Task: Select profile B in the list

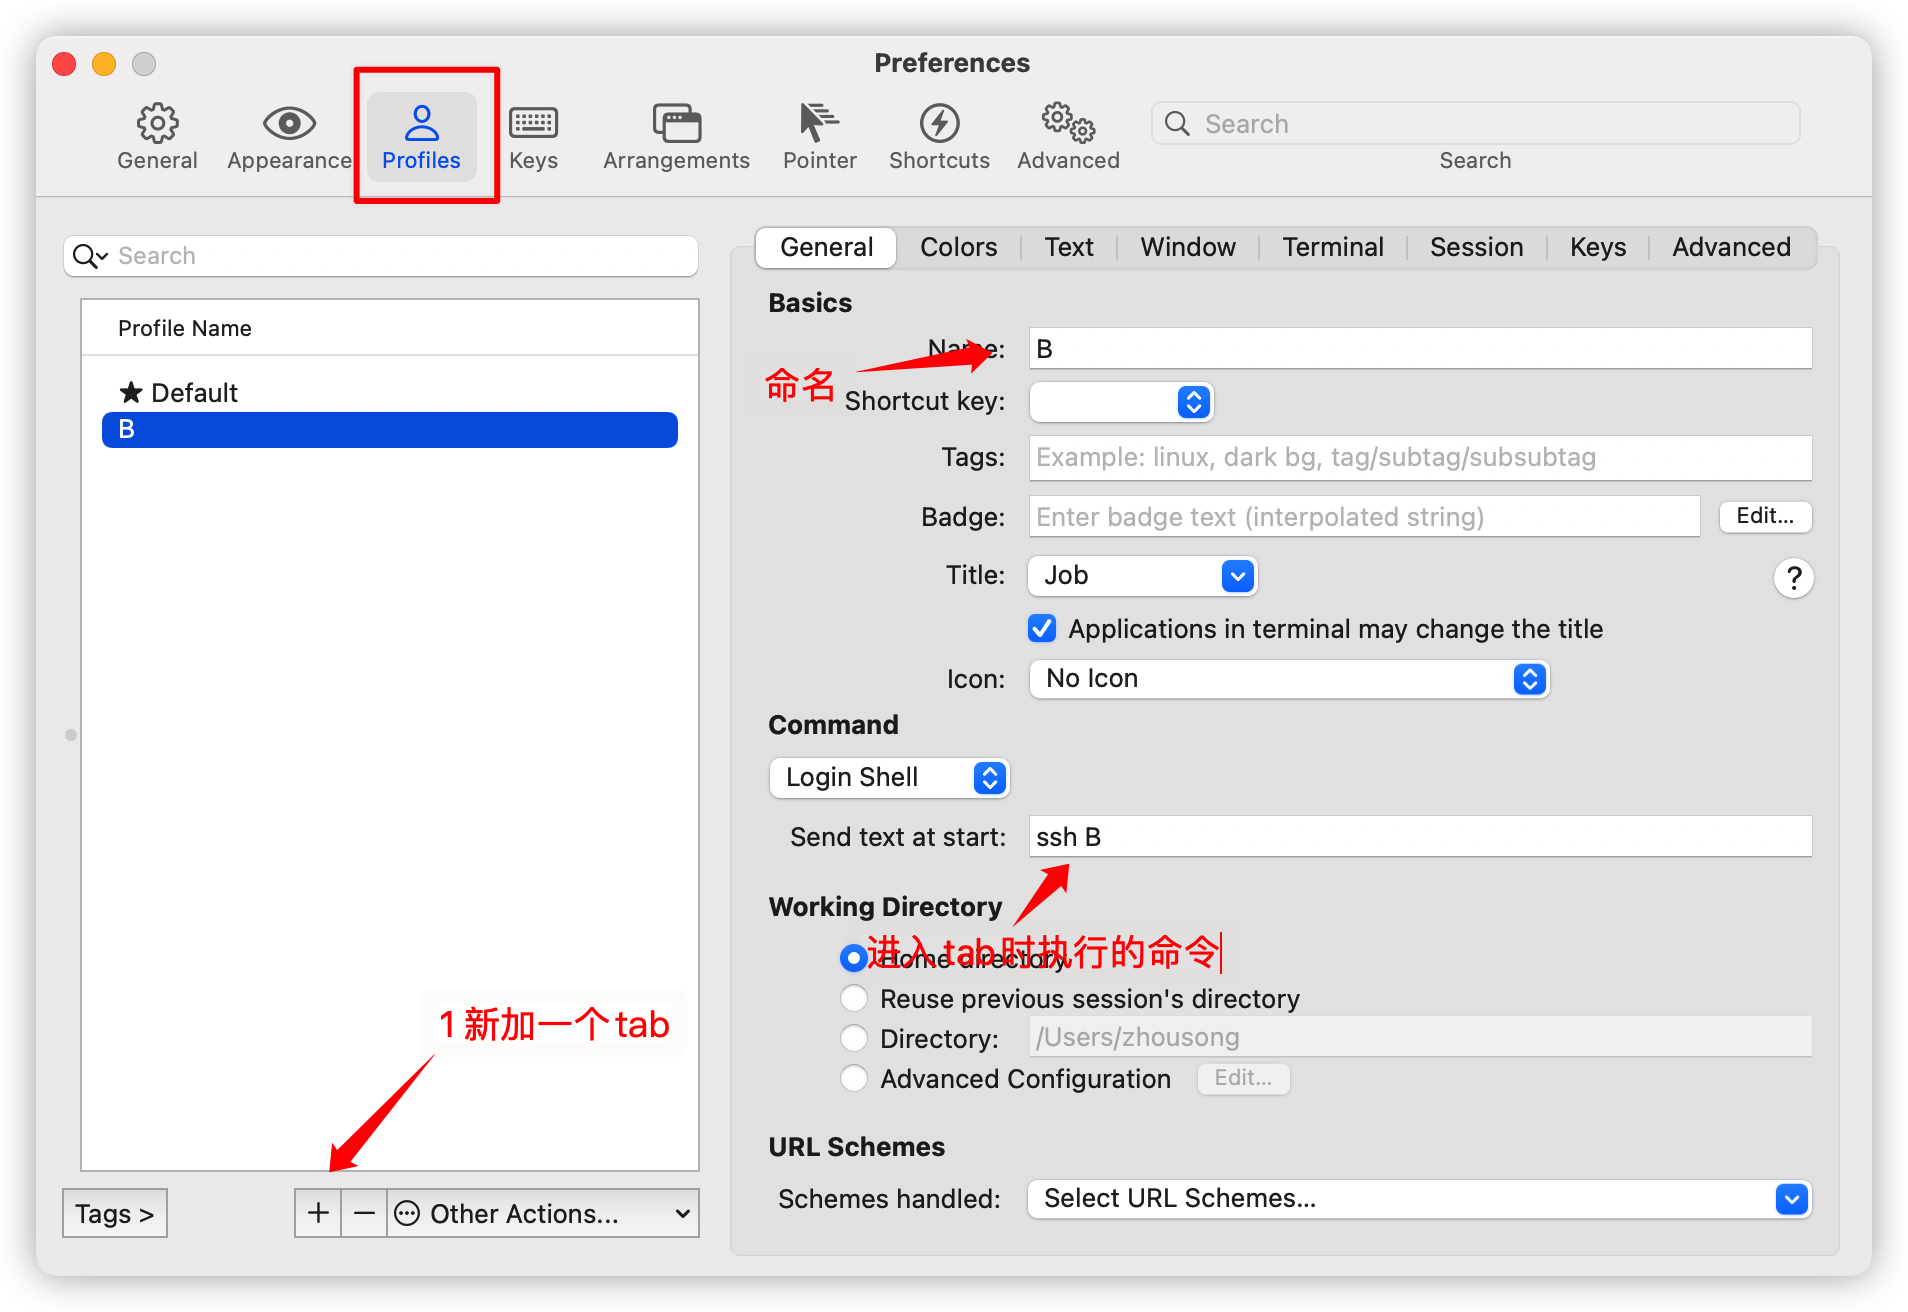Action: tap(390, 430)
